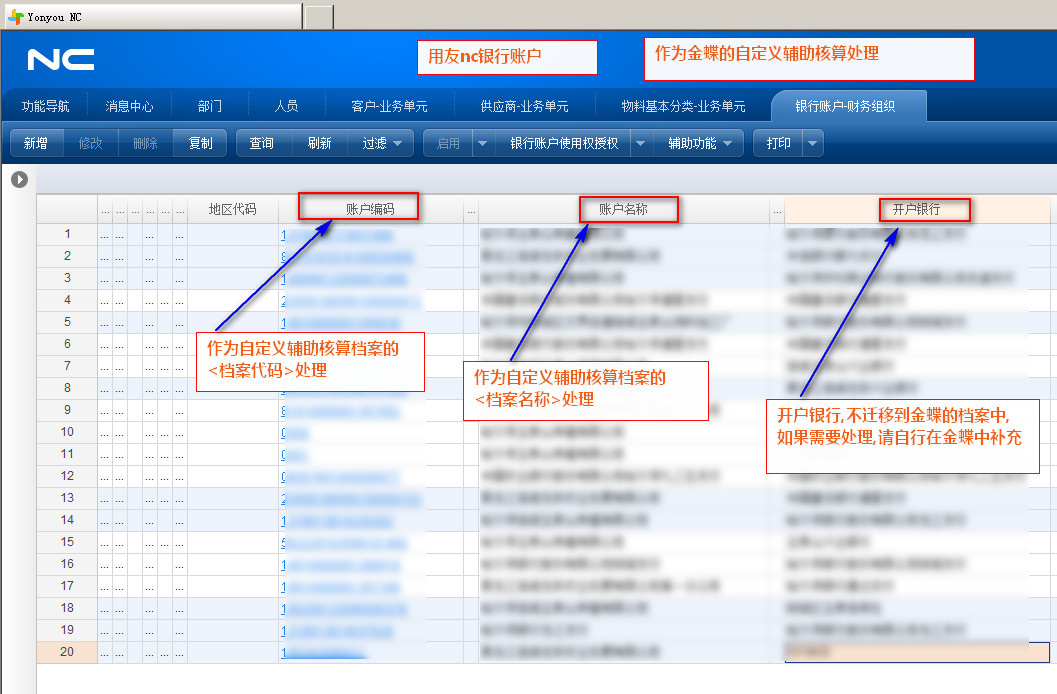Click the 新增 button
Viewport: 1057px width, 694px height.
coord(36,144)
